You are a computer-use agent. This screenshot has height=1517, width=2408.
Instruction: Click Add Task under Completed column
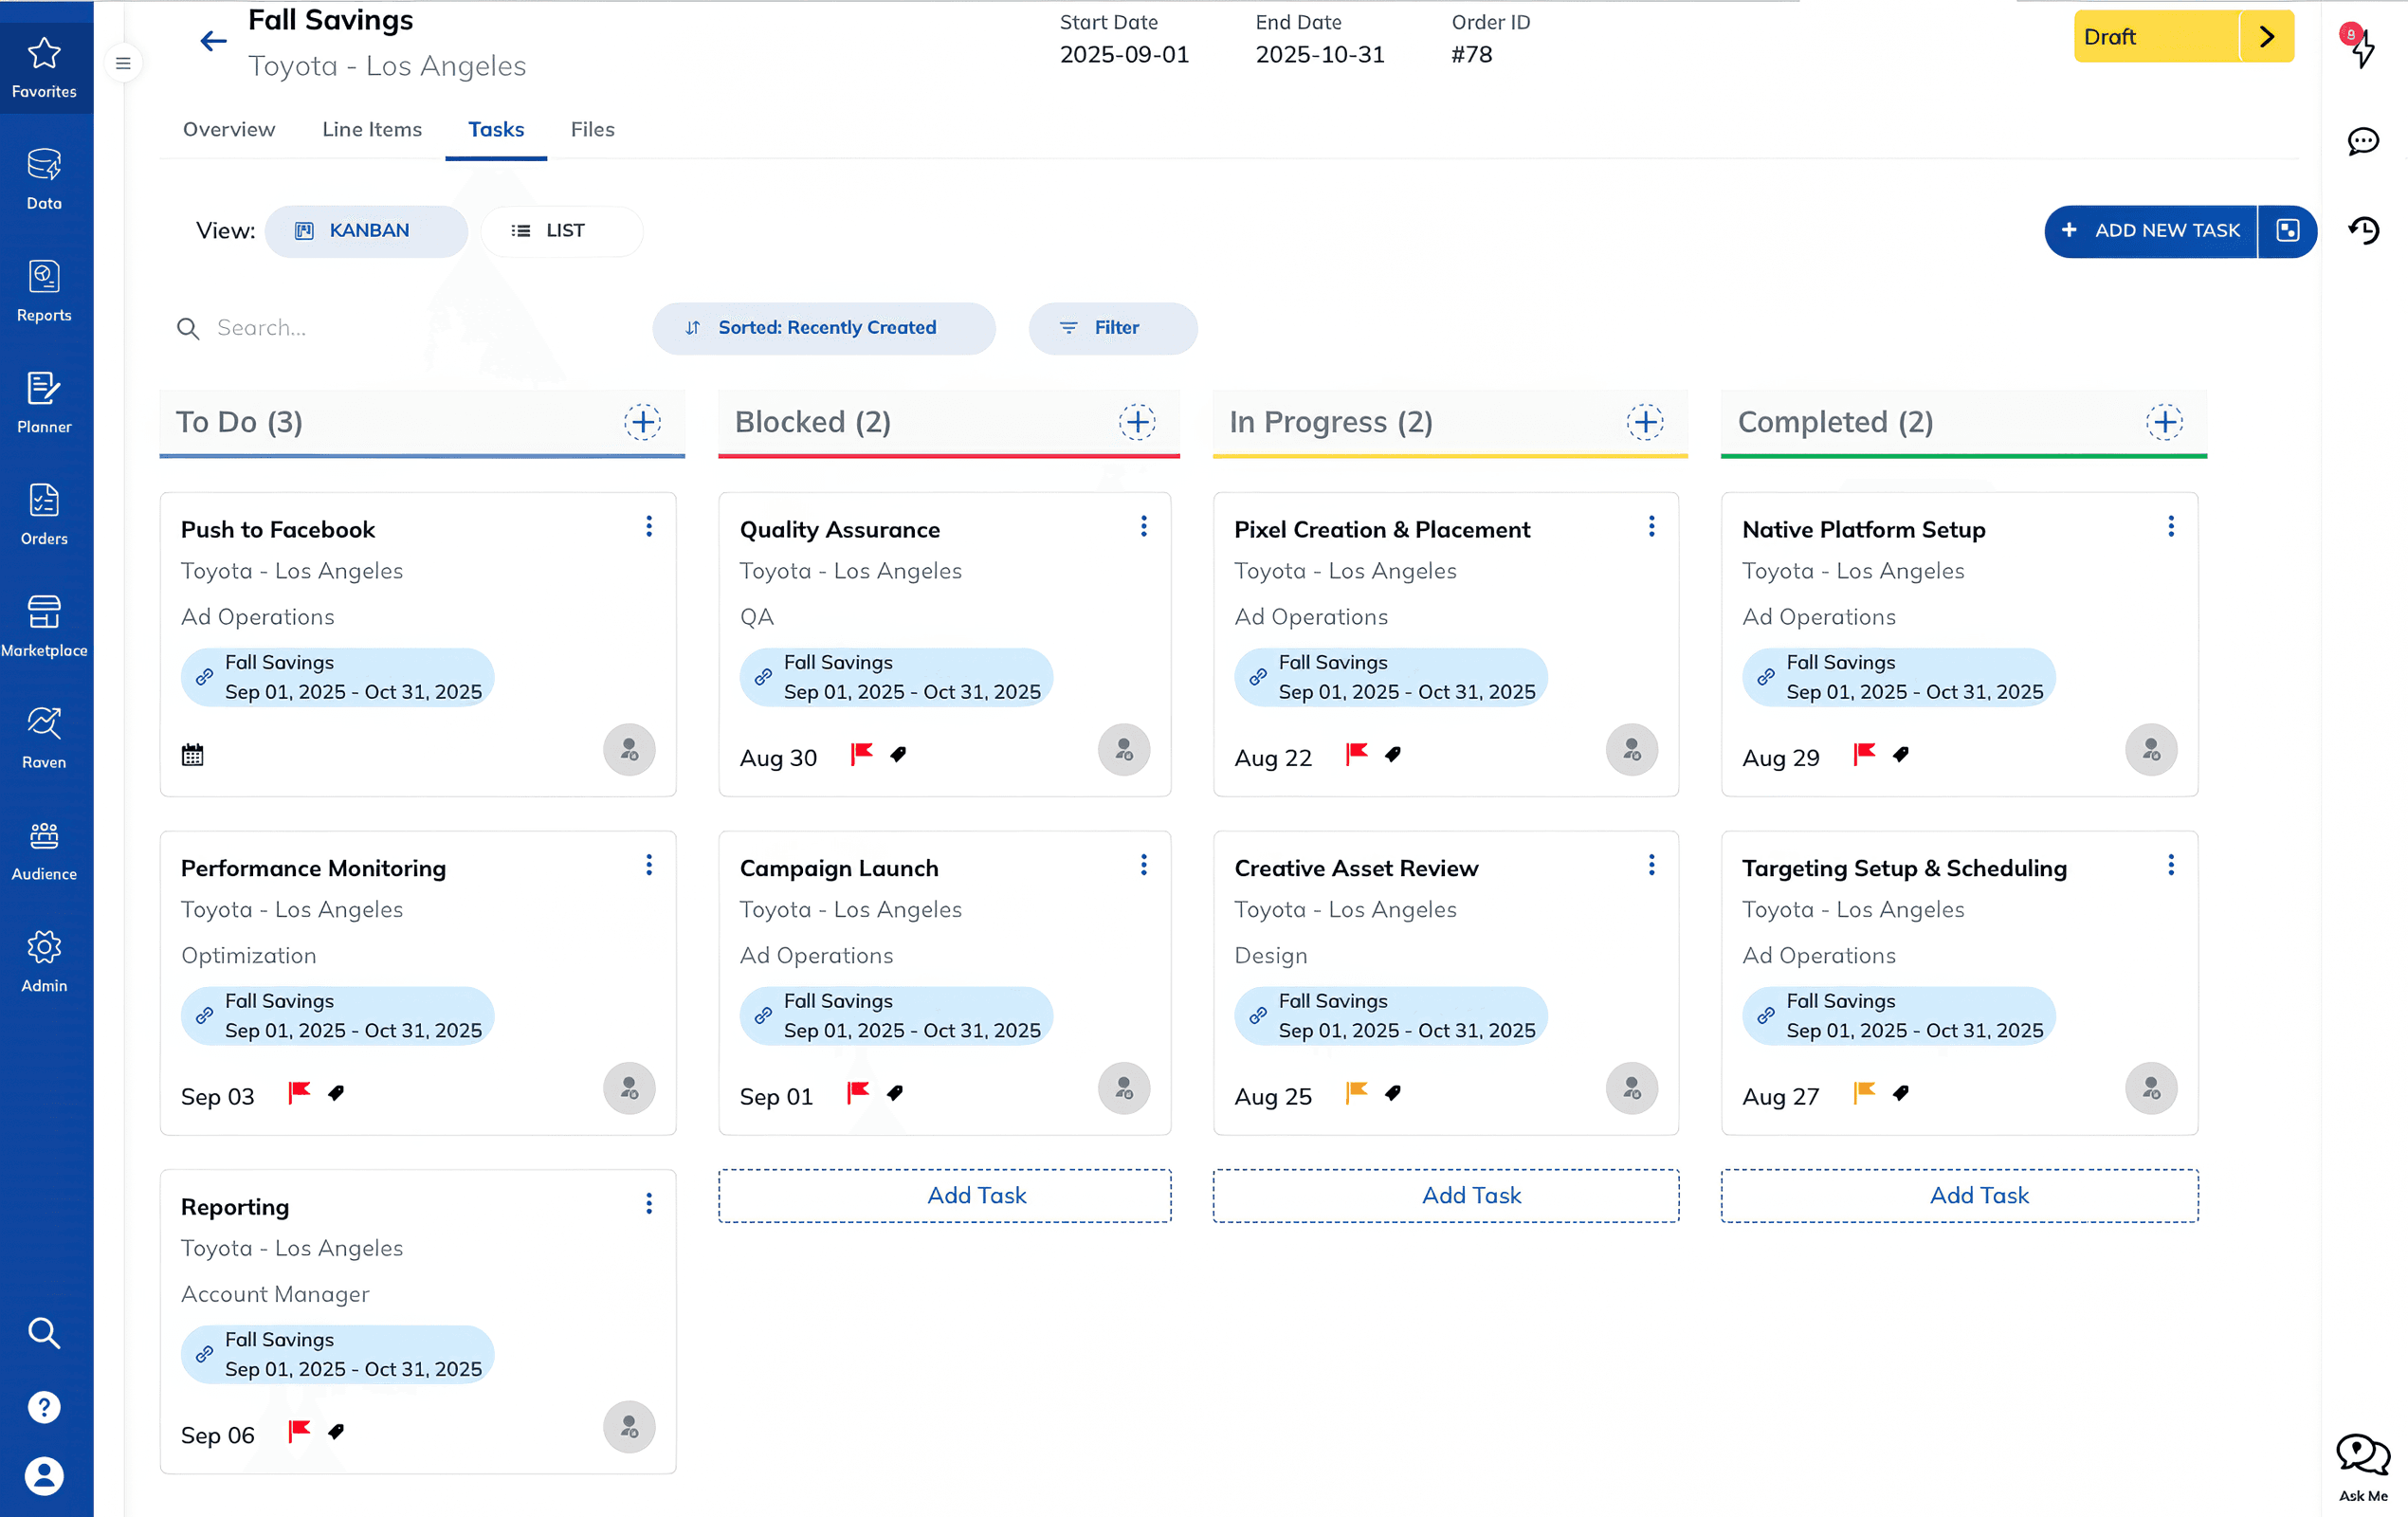1960,1195
